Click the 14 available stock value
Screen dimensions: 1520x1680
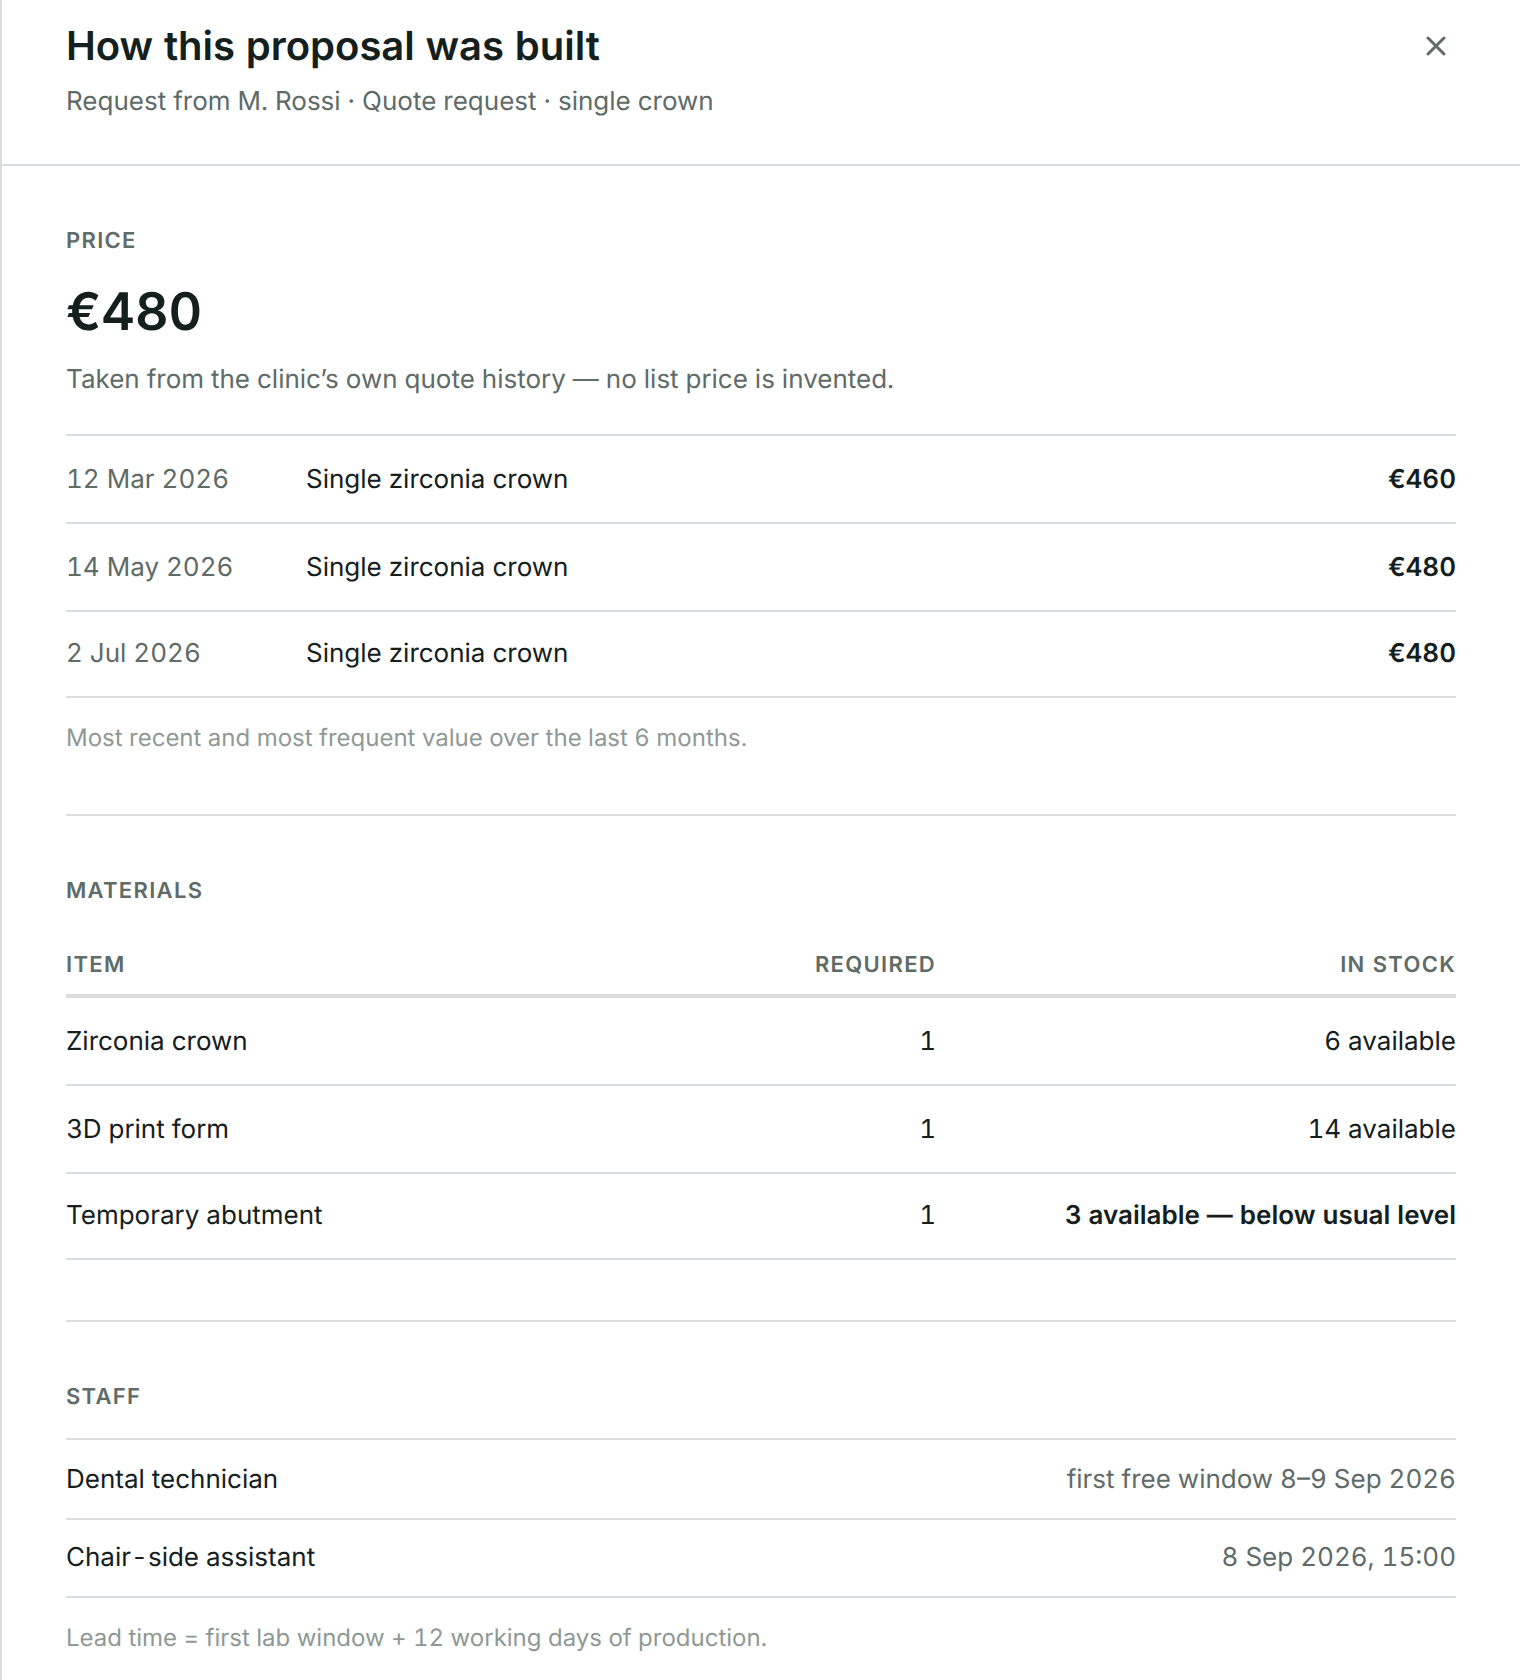(1381, 1129)
